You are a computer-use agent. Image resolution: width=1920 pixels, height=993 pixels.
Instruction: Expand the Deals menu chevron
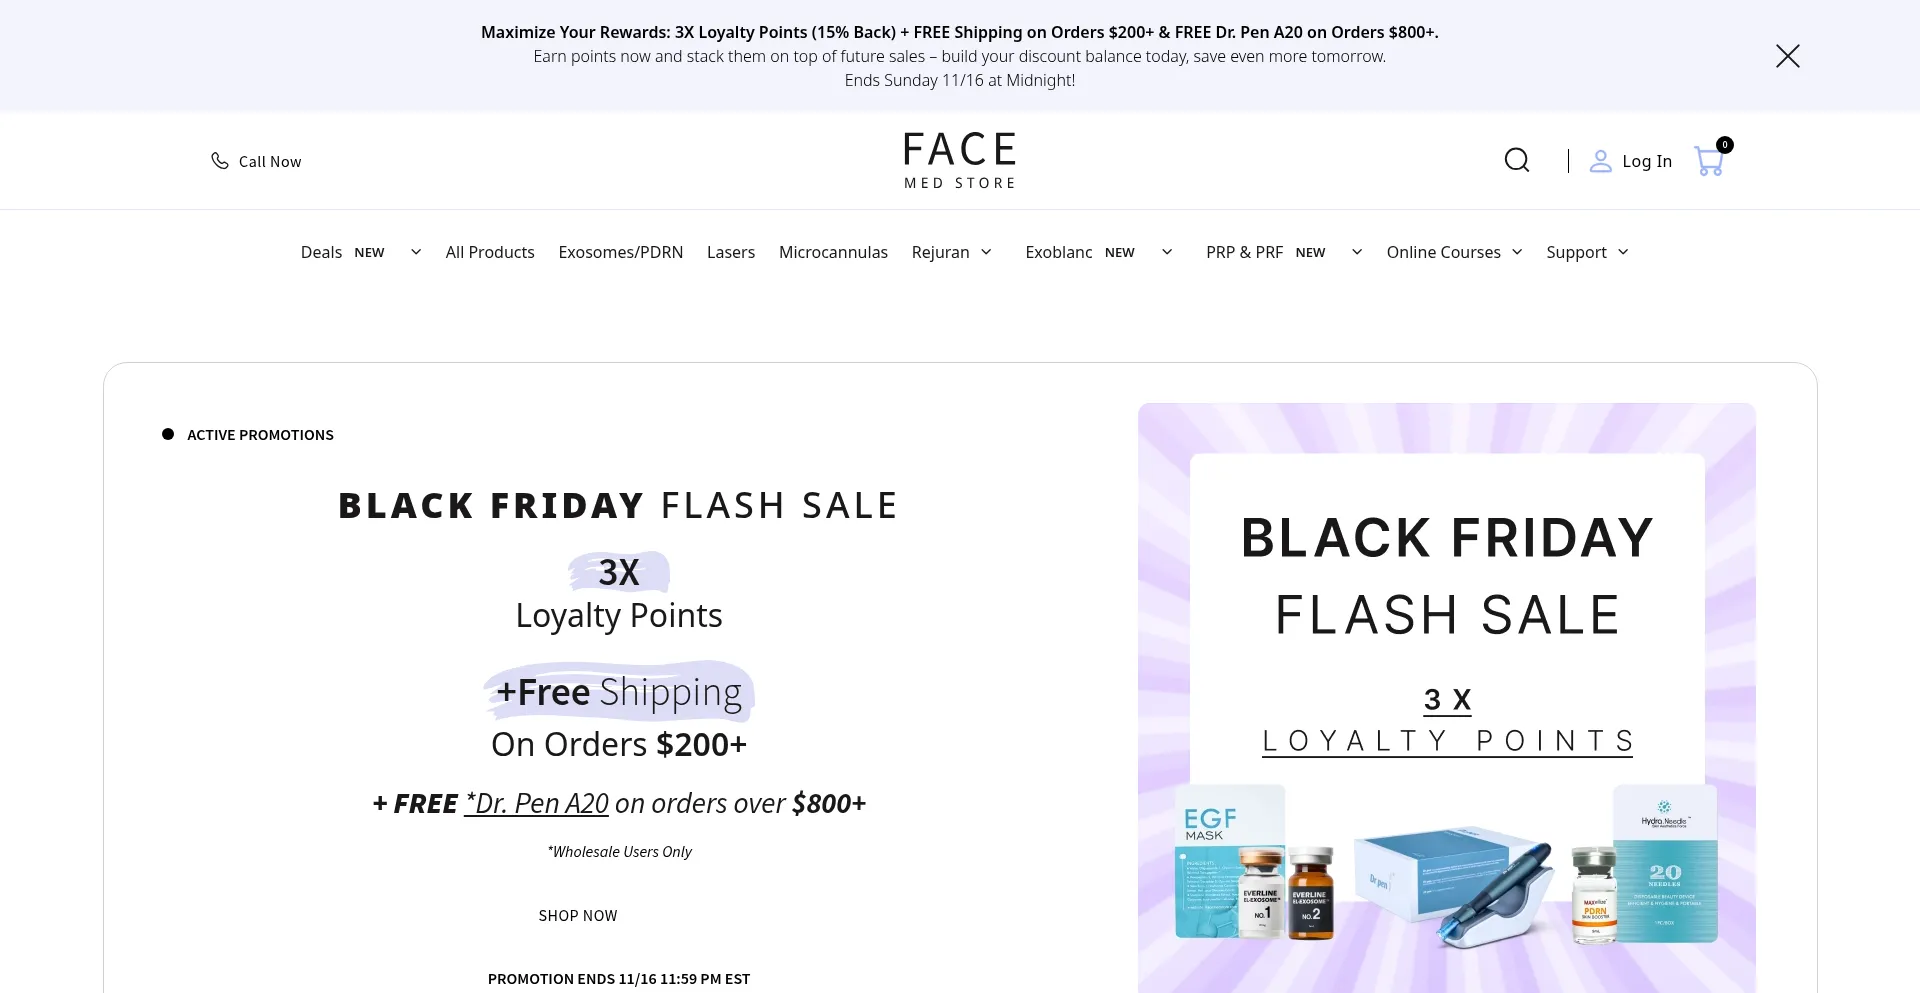click(416, 252)
